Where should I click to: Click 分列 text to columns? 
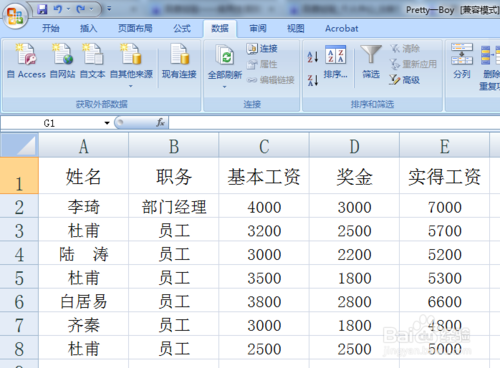click(x=462, y=61)
